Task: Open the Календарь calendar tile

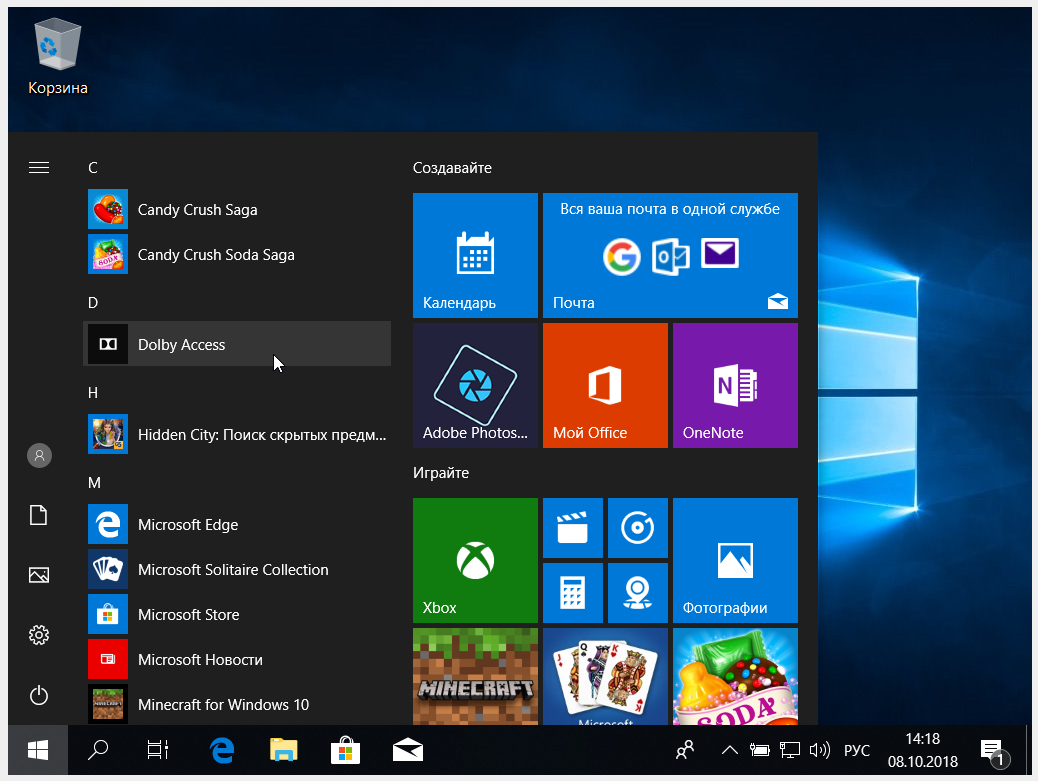Action: point(475,255)
